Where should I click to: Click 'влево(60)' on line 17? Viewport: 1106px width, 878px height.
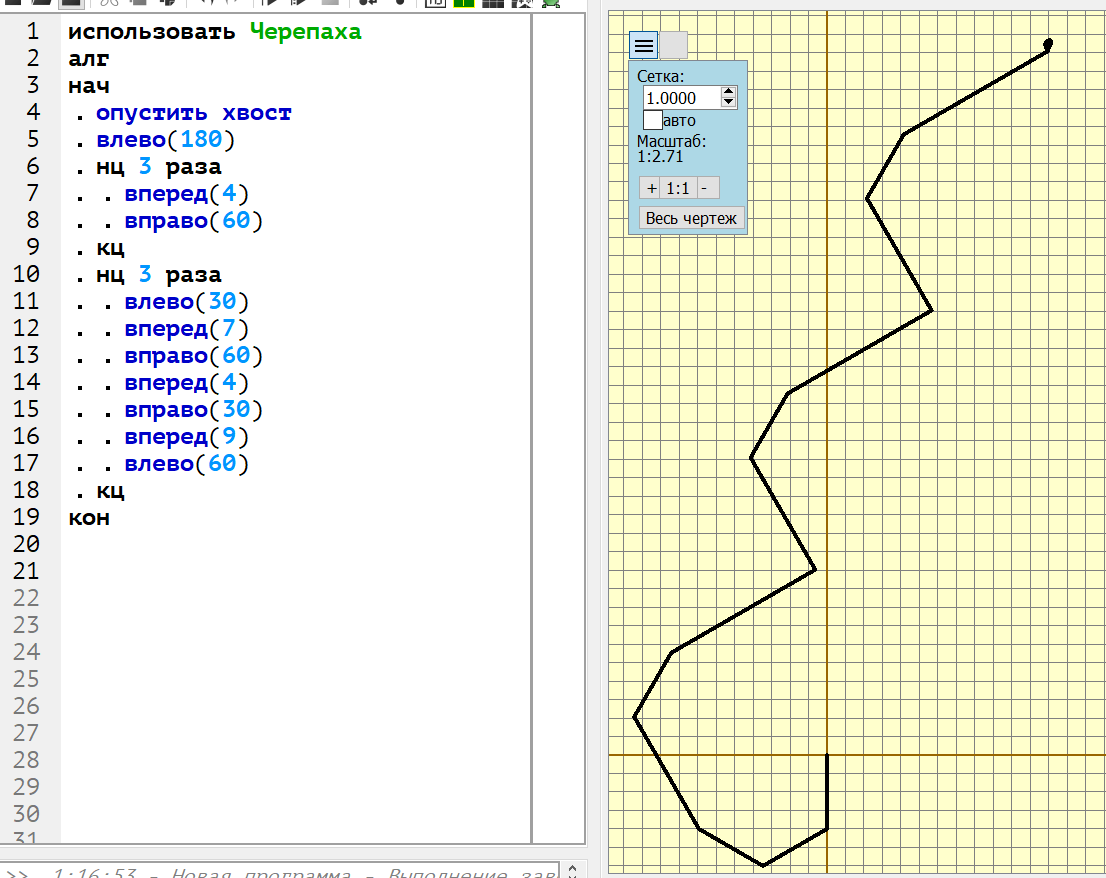pos(186,463)
